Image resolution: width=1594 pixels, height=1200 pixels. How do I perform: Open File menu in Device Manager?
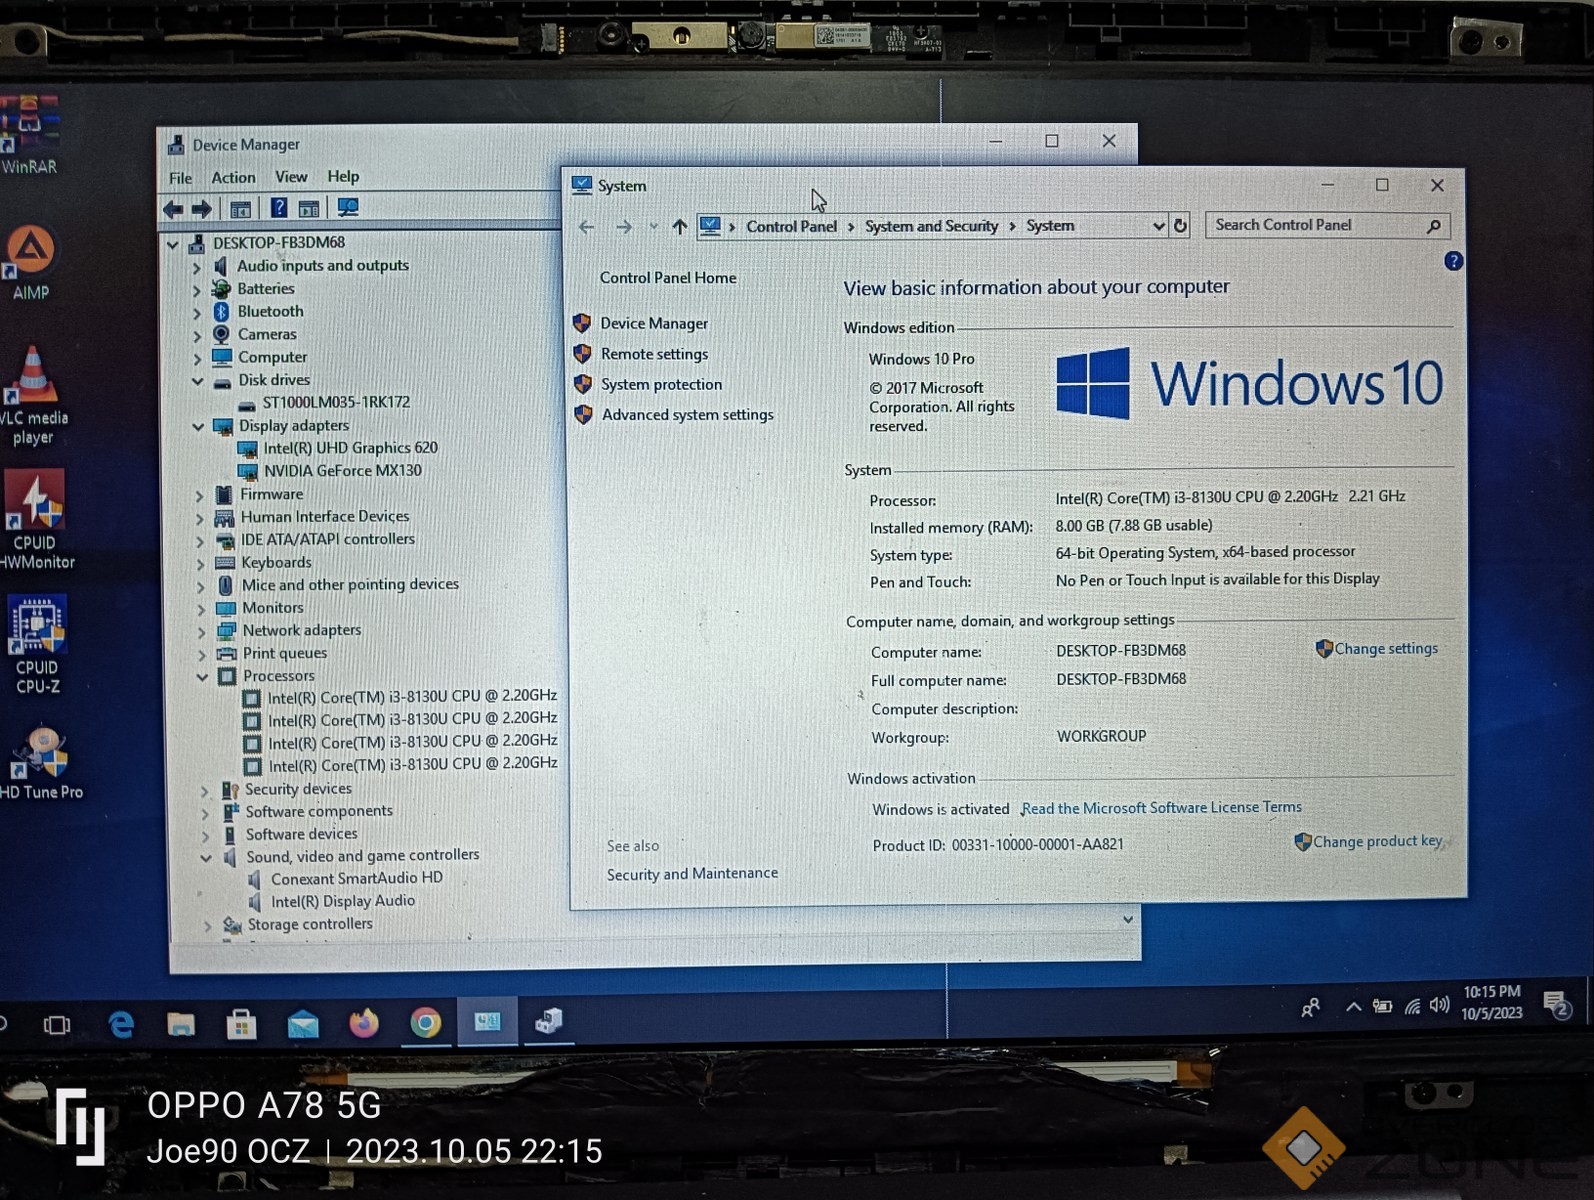tap(181, 178)
